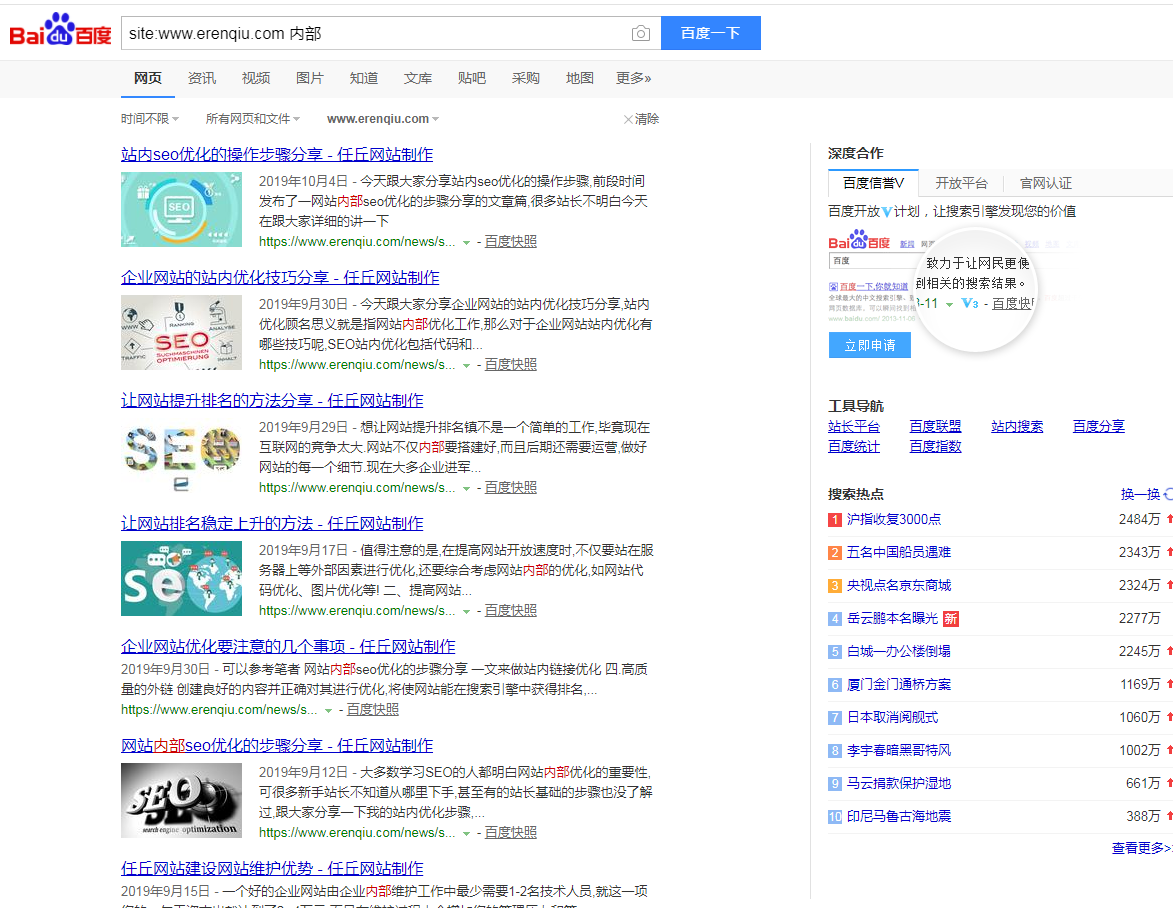Click green arrow beside first result URL
1173x908 pixels.
466,242
